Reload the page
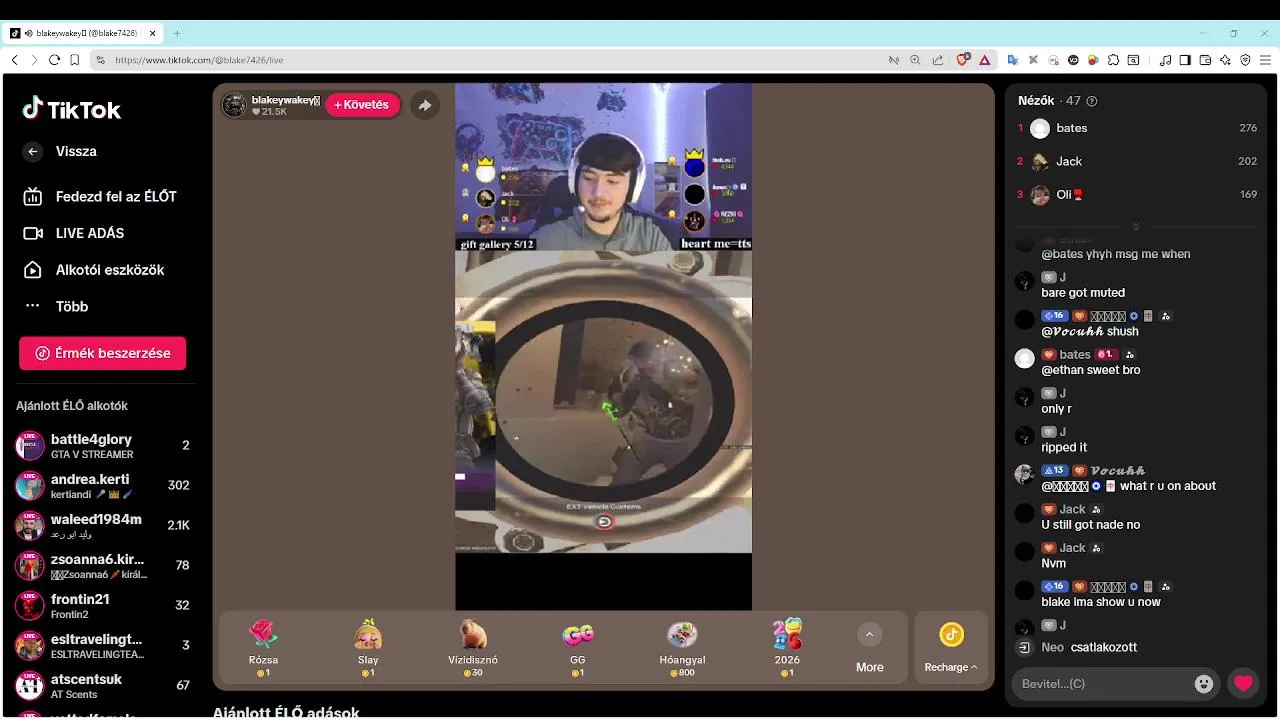 pyautogui.click(x=54, y=60)
